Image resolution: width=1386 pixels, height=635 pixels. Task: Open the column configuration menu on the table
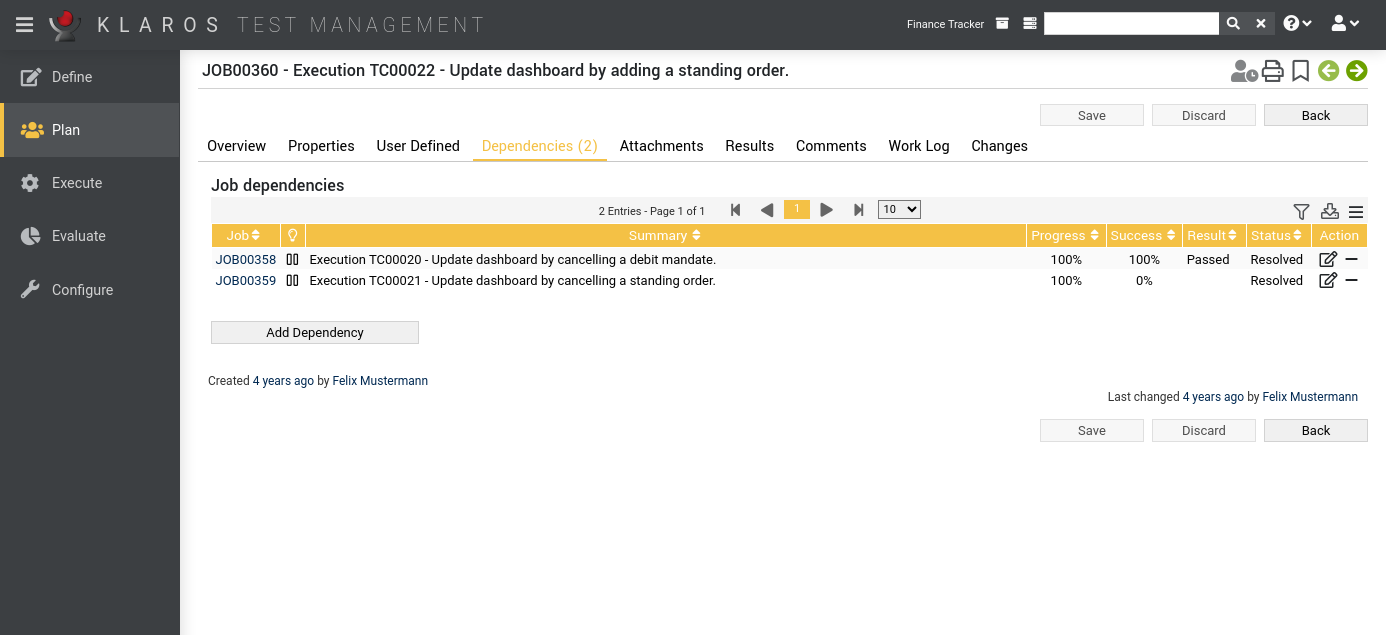1356,211
